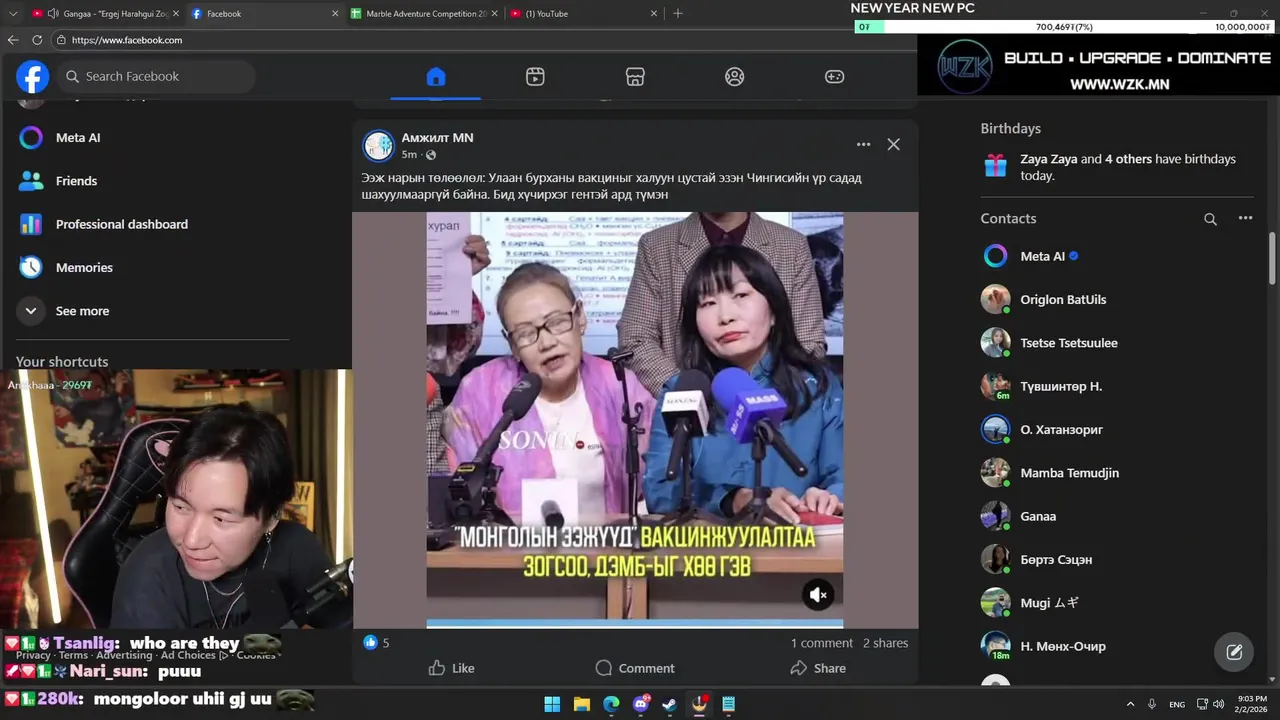Close the Facebook browser tab

[x=335, y=14]
